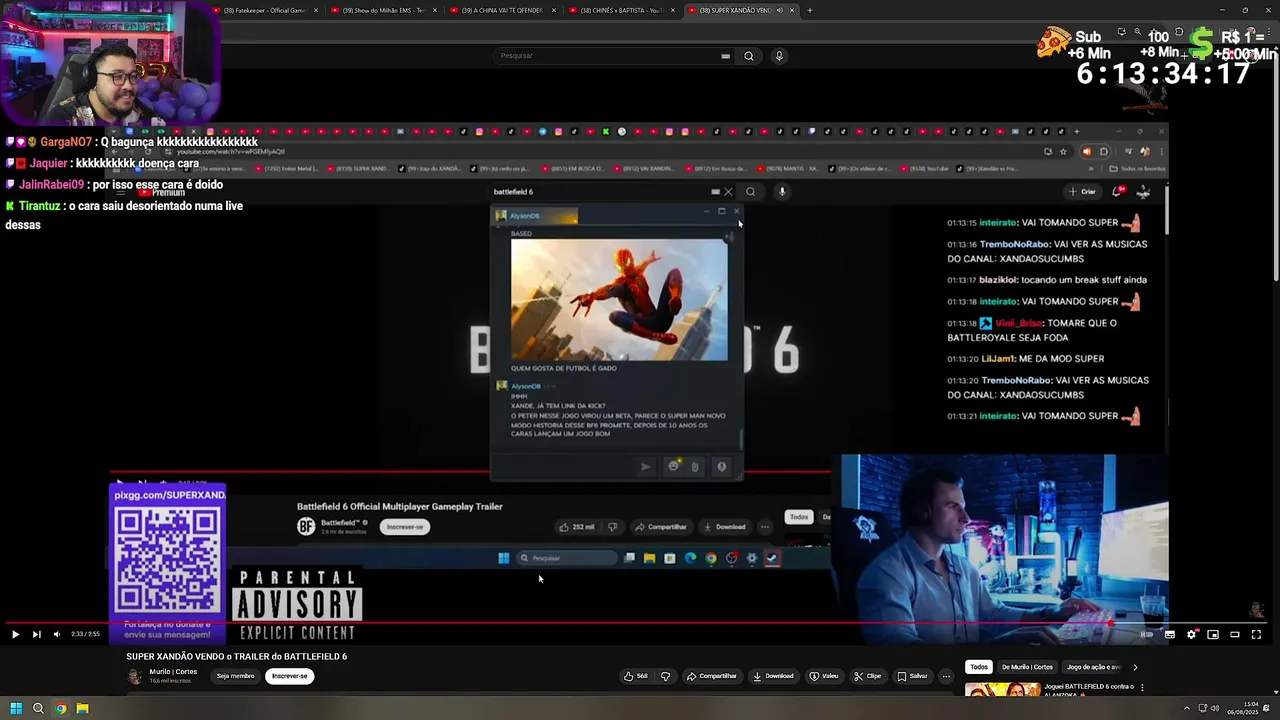Screen dimensions: 1280x720
Task: Open the Windows Start menu
Action: point(15,708)
